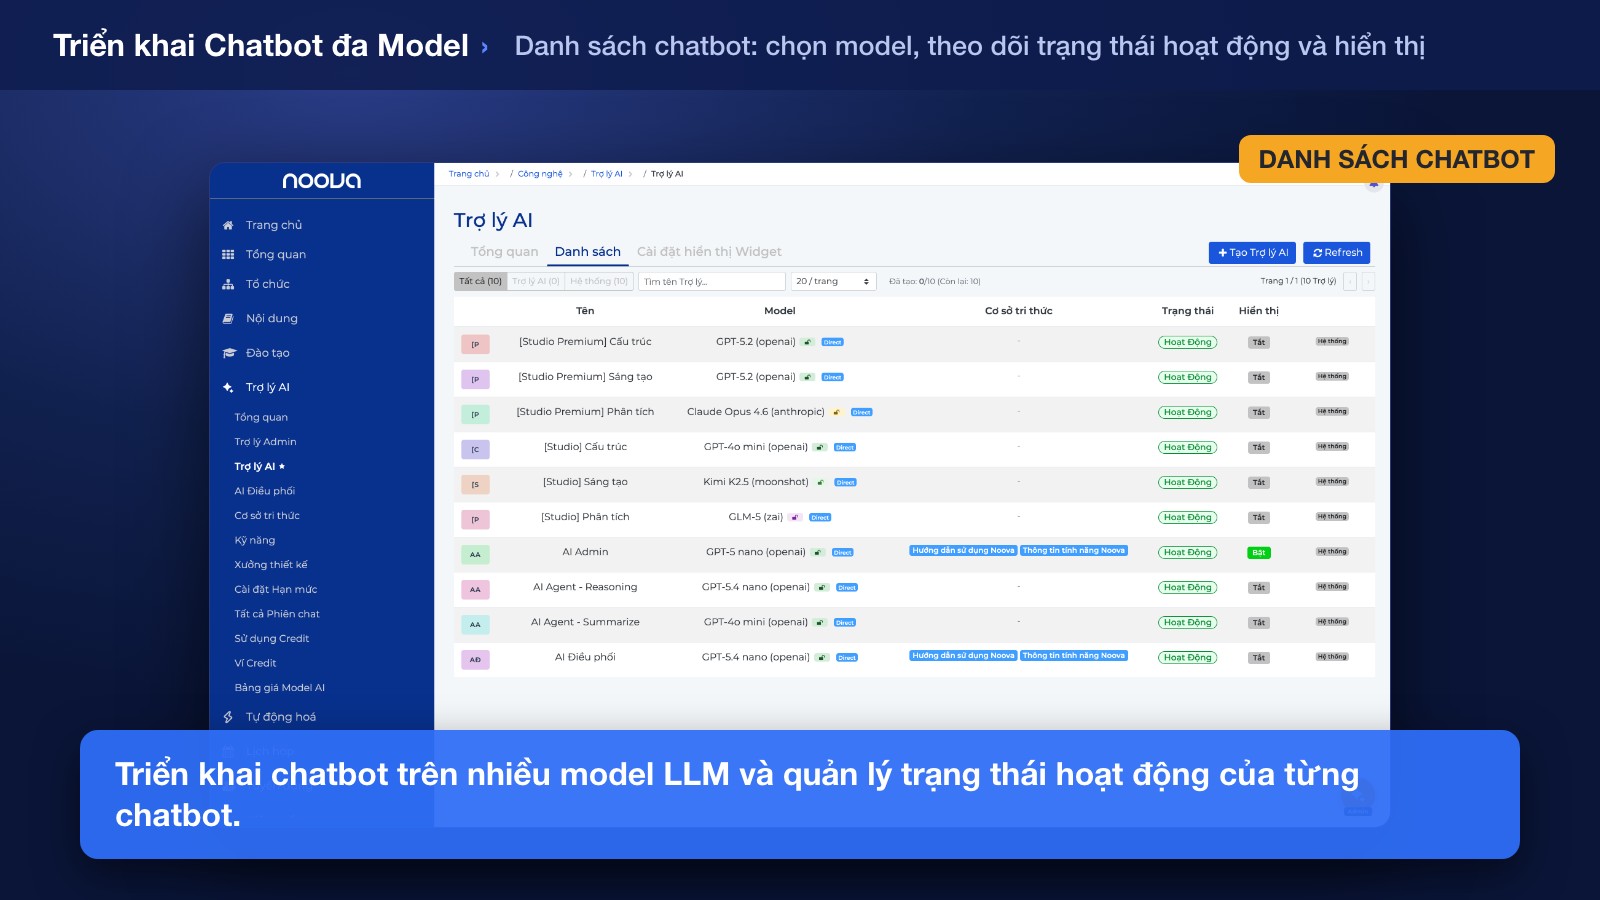Click provider icon next to Claude Opus 4.6
The height and width of the screenshot is (900, 1600).
click(837, 412)
